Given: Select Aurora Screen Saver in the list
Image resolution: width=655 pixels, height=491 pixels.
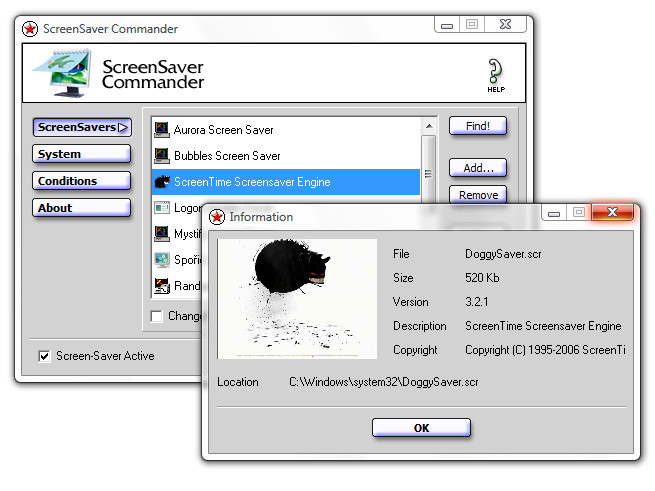Looking at the screenshot, I should [x=286, y=130].
